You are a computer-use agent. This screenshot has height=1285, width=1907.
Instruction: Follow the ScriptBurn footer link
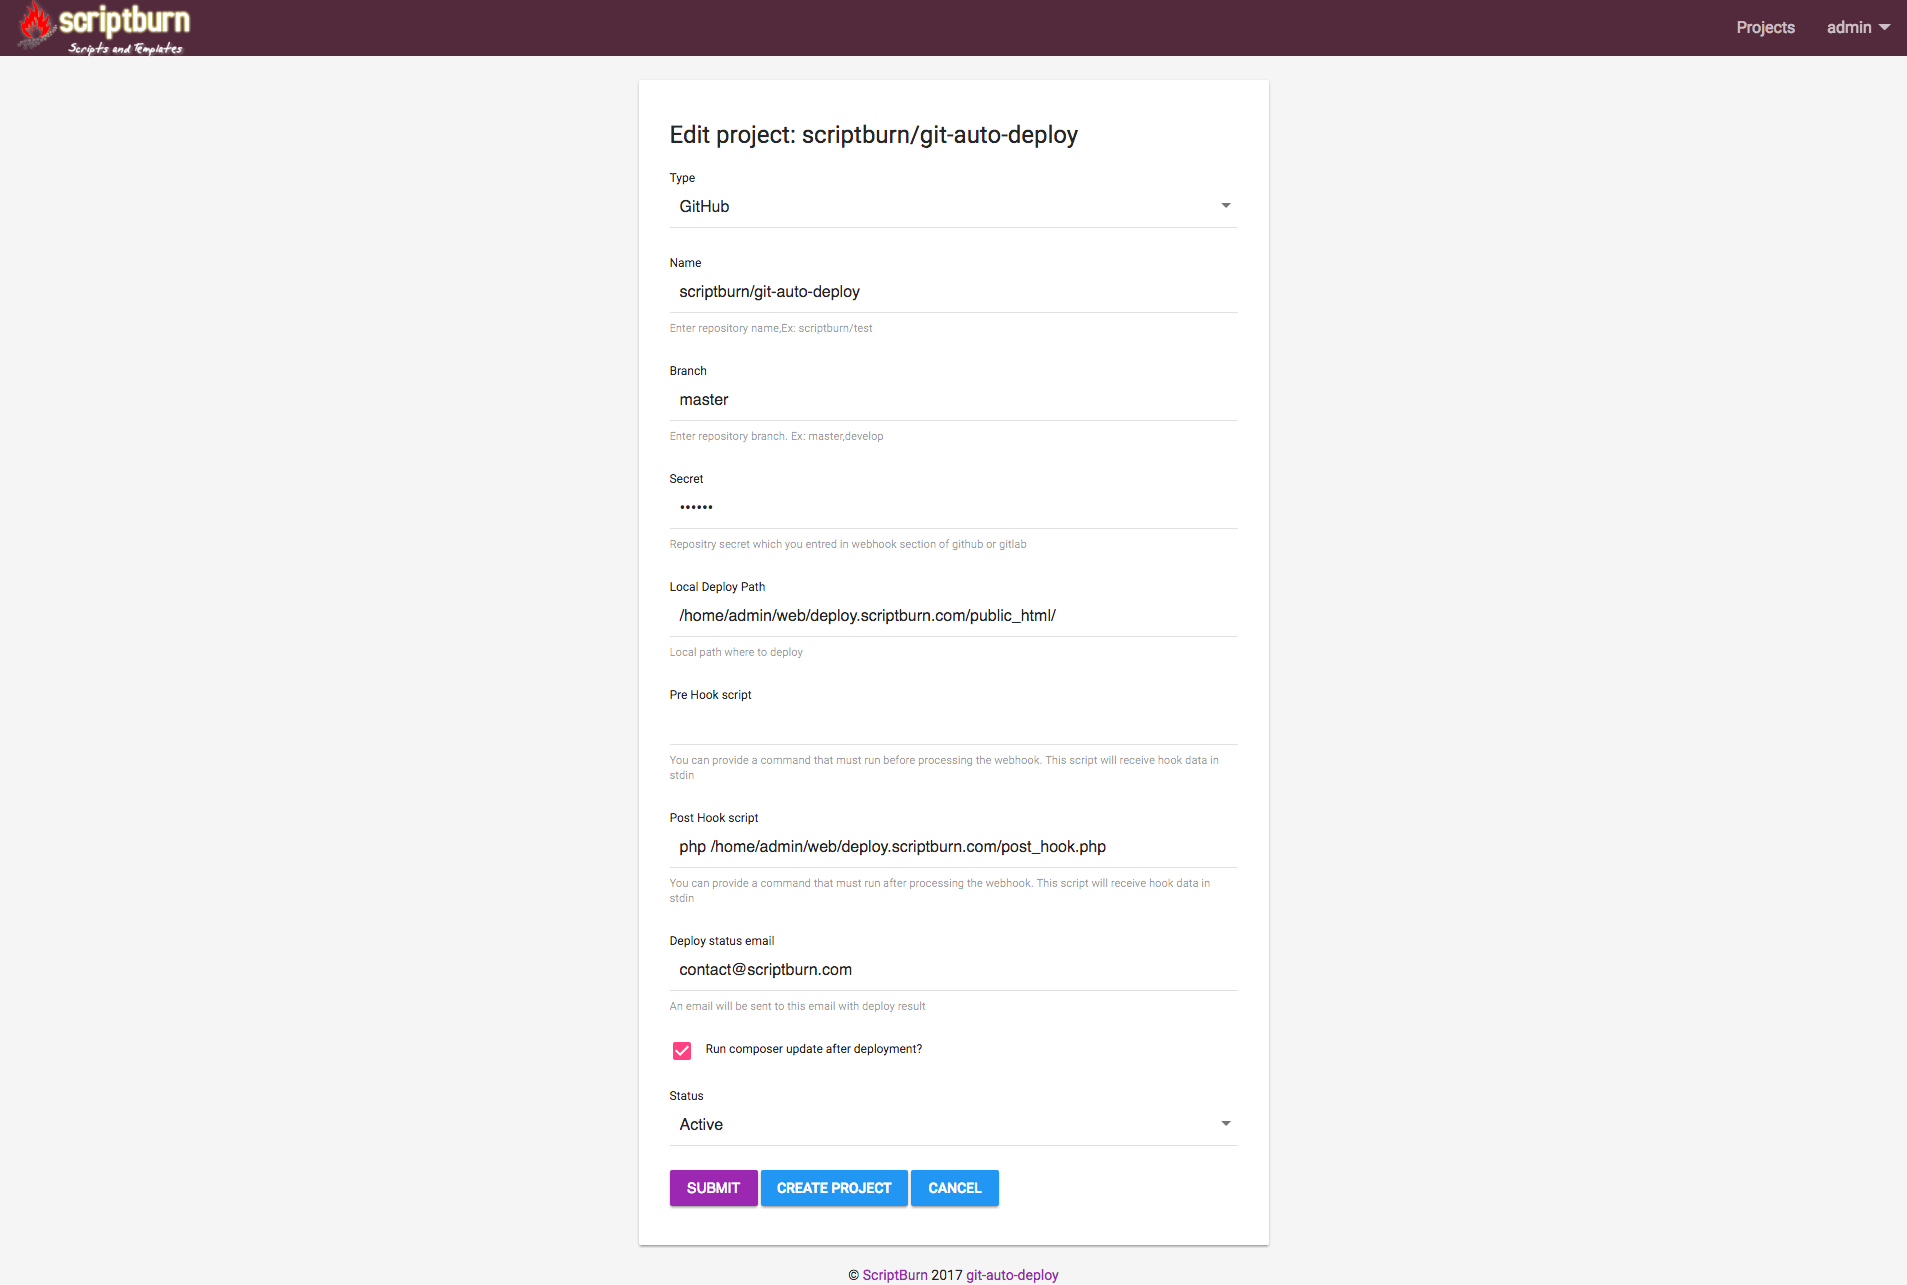point(895,1275)
